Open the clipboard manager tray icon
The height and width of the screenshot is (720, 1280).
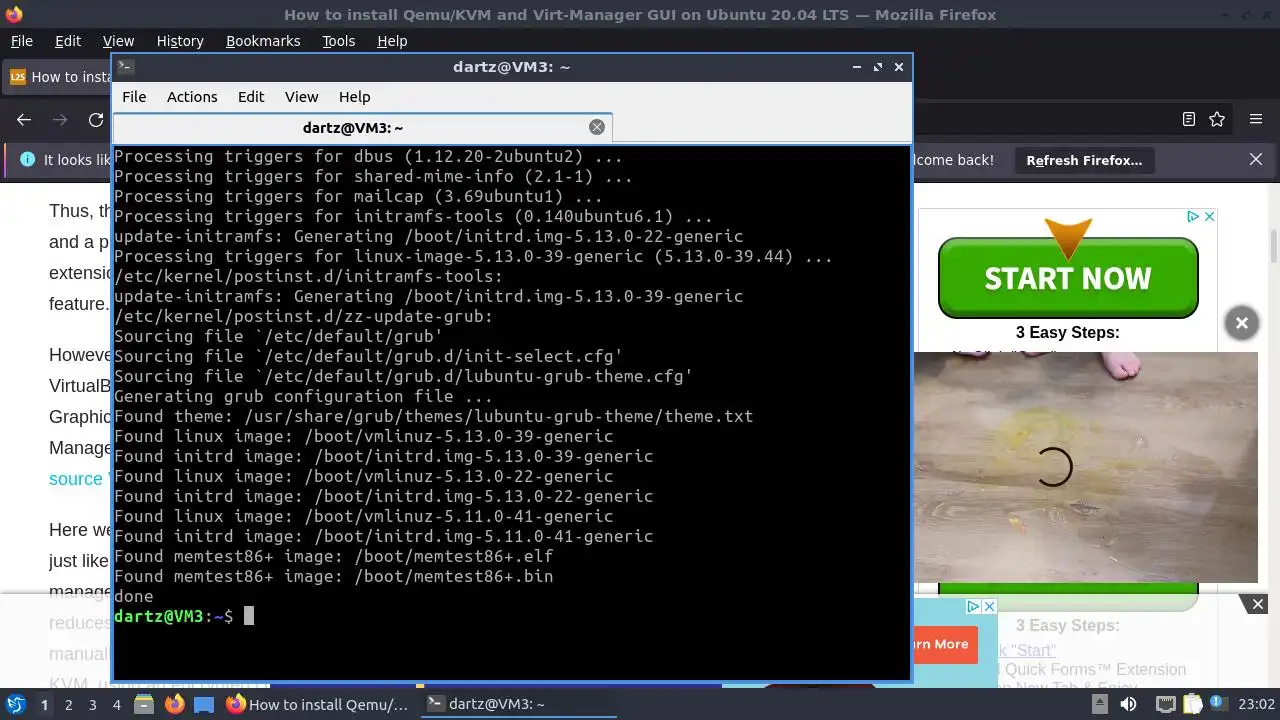pyautogui.click(x=1192, y=704)
